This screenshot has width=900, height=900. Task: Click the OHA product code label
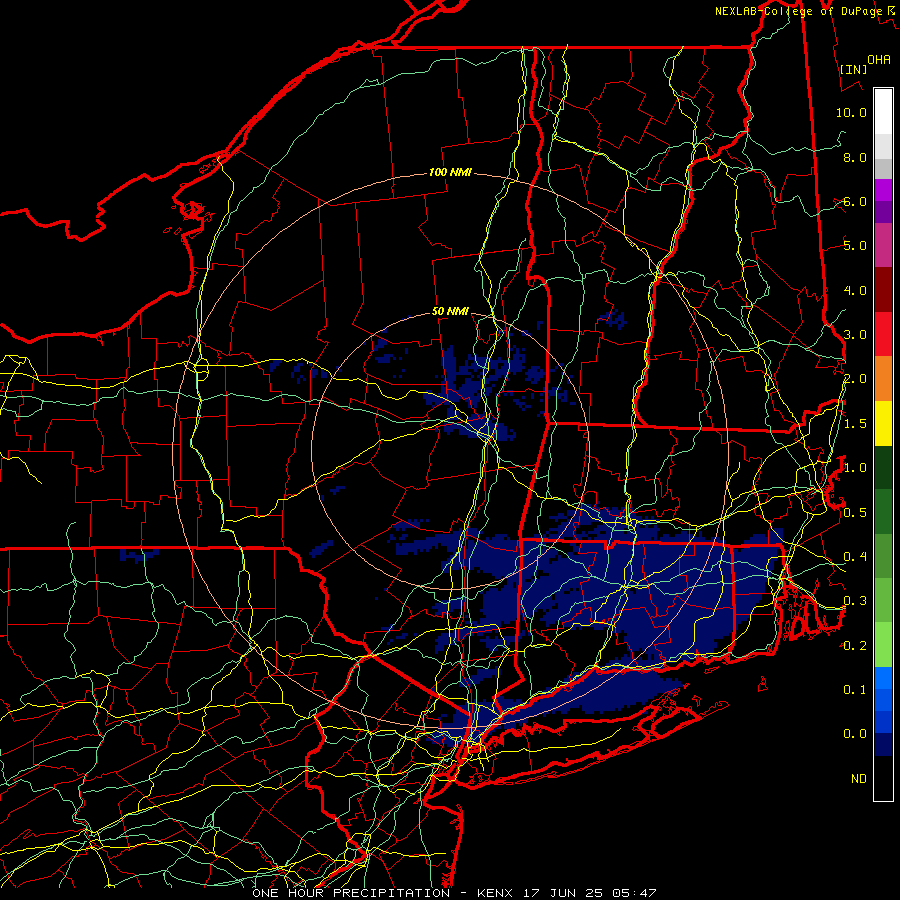[x=879, y=59]
